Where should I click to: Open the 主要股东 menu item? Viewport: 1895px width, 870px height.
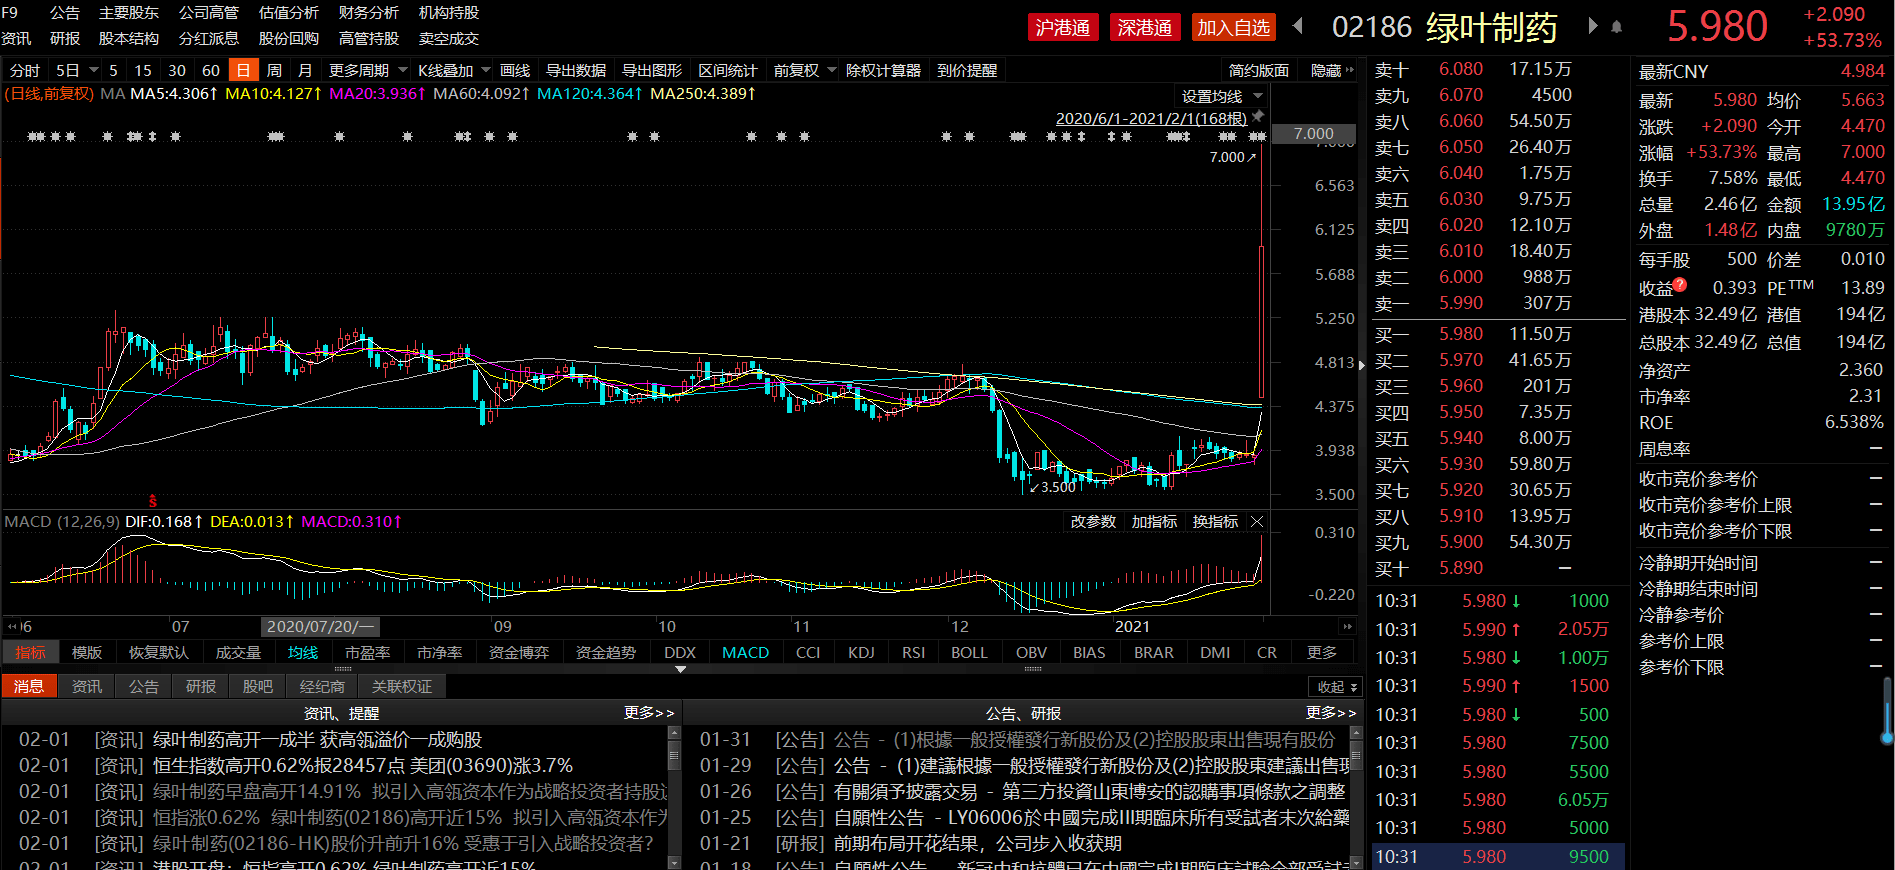tap(129, 13)
